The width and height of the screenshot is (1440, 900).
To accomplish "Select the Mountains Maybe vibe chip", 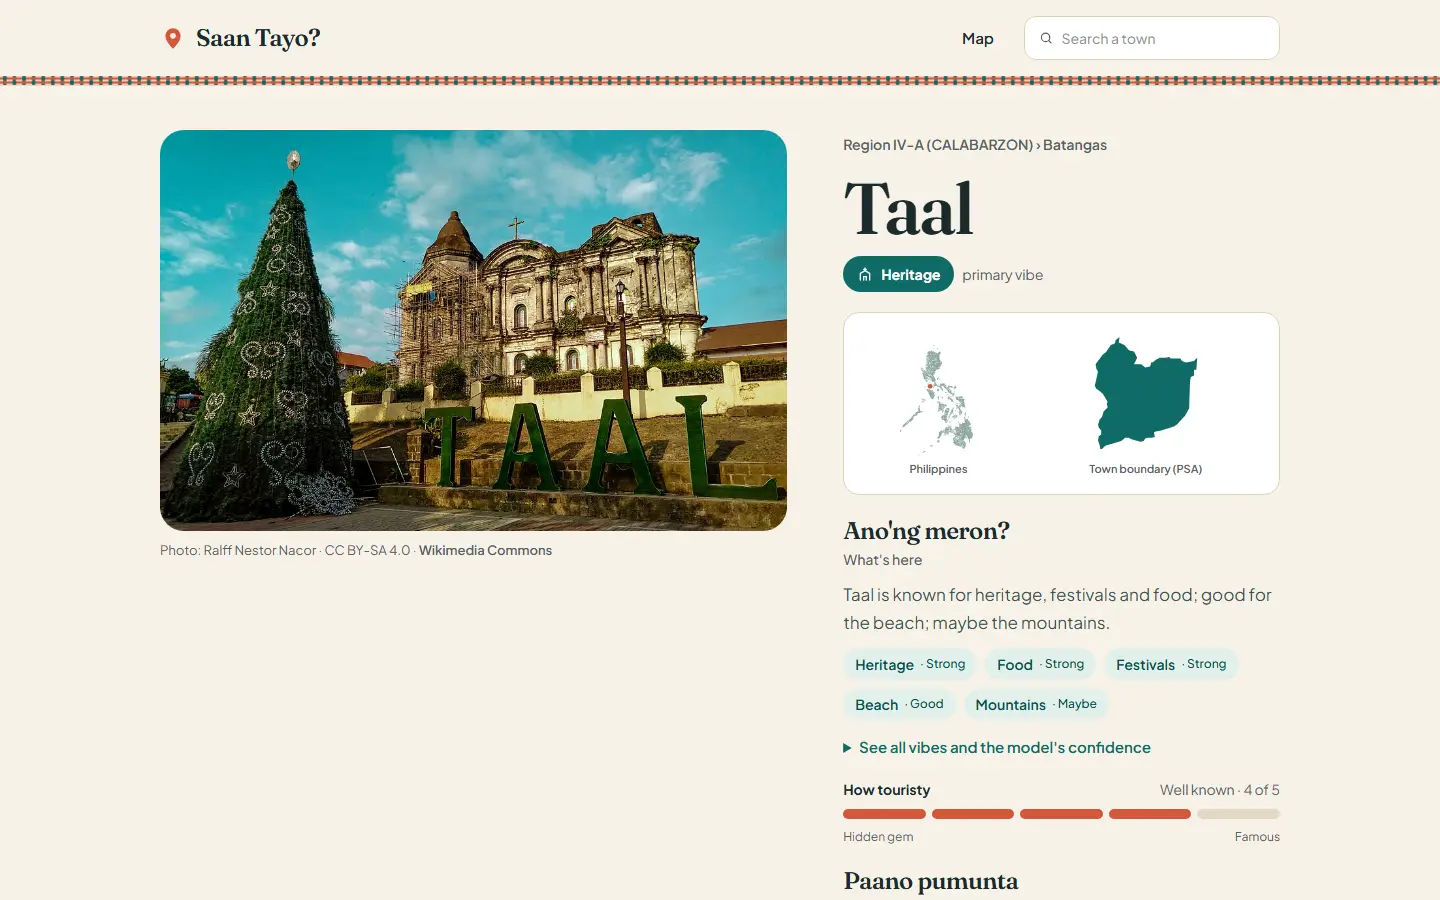I will pyautogui.click(x=1036, y=704).
